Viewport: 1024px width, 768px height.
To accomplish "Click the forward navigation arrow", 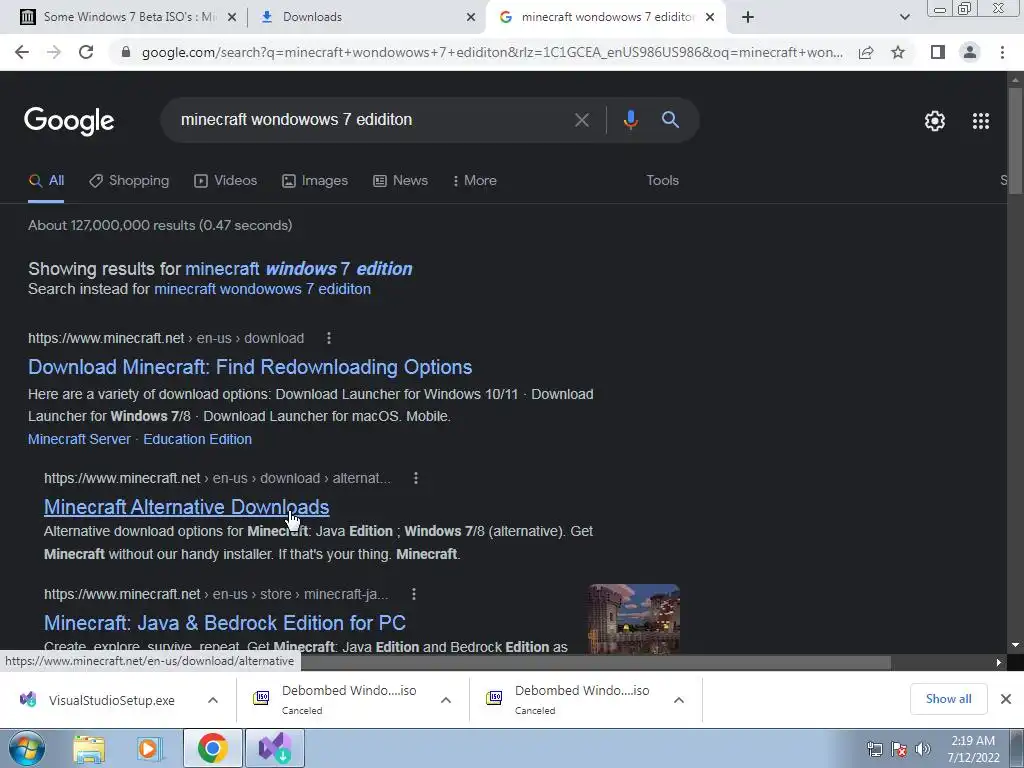I will pyautogui.click(x=54, y=52).
